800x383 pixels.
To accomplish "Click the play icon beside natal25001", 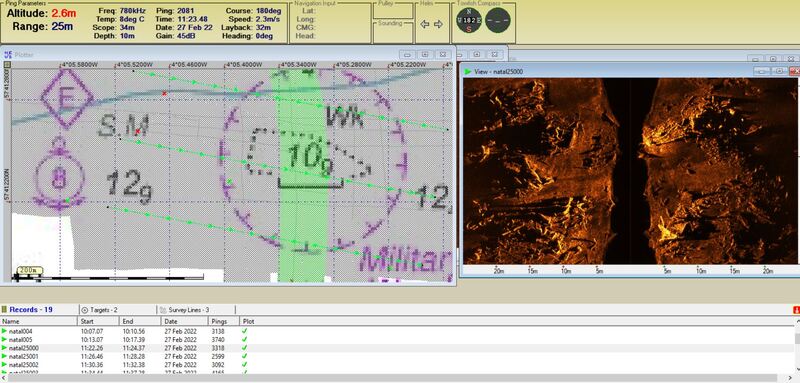I will [x=5, y=356].
